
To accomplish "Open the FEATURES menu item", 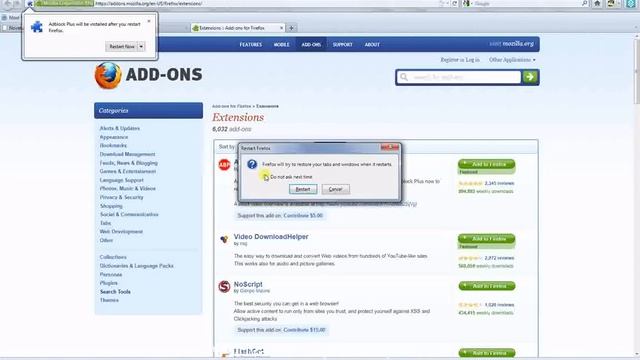I will coord(251,44).
